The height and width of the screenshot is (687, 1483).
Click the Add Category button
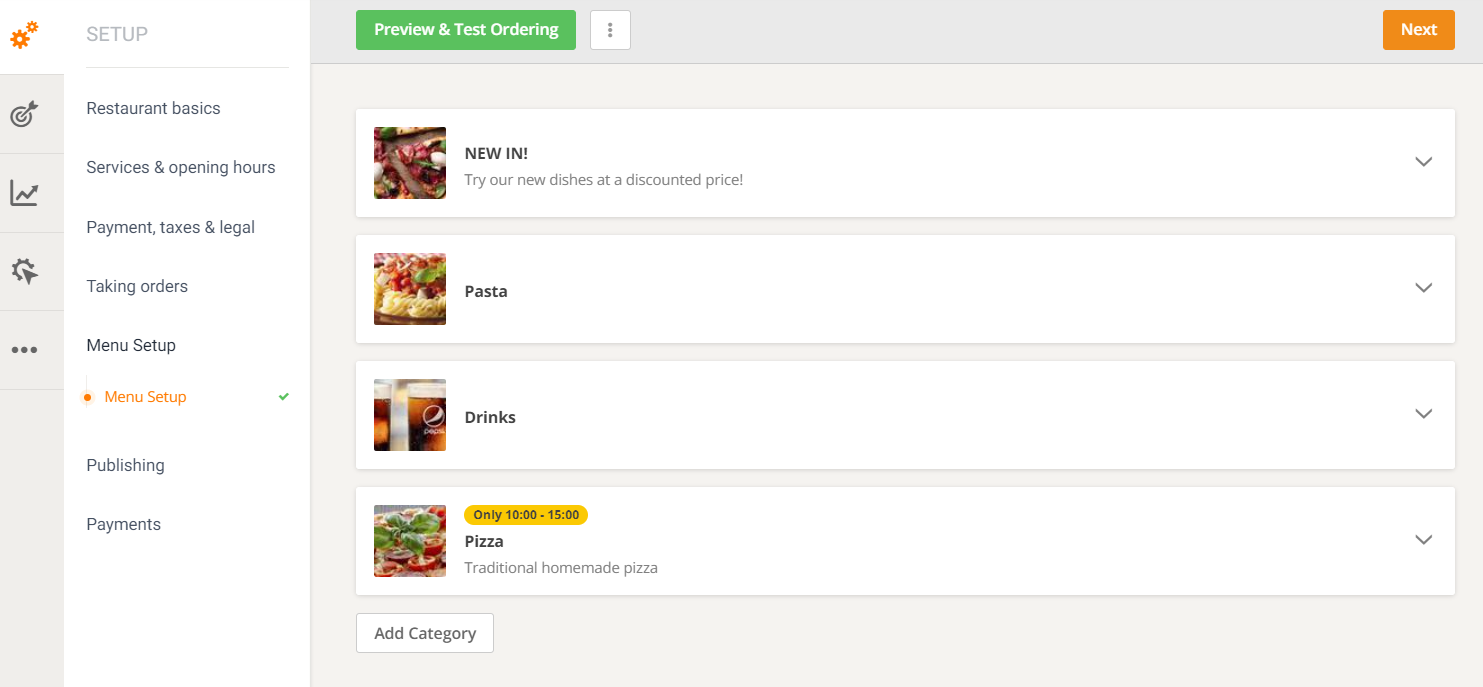[x=424, y=633]
